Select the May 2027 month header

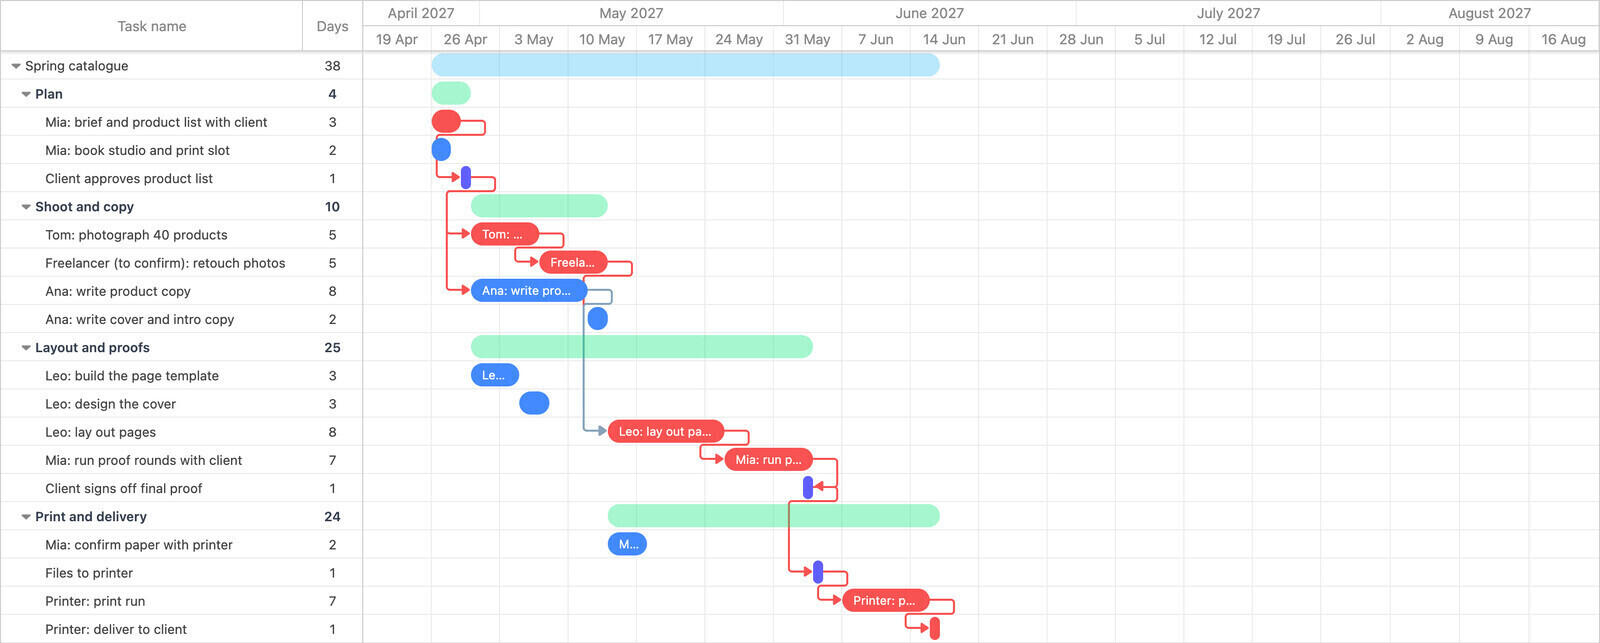click(x=631, y=13)
